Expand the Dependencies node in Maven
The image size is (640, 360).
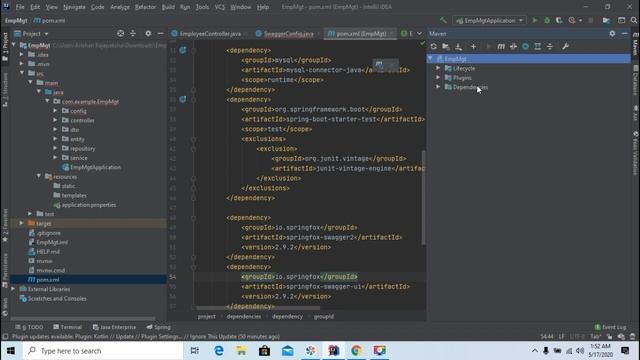[x=438, y=87]
